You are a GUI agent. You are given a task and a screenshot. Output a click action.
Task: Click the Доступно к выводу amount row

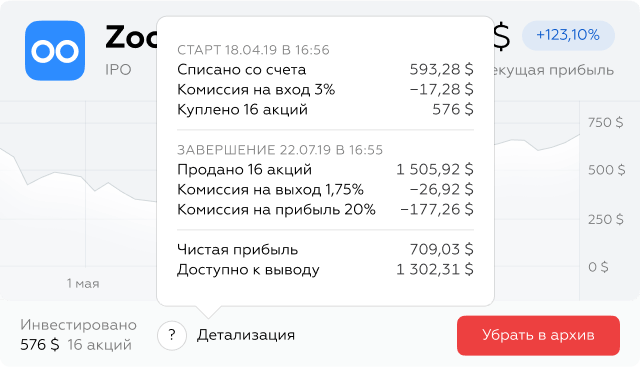coord(325,270)
